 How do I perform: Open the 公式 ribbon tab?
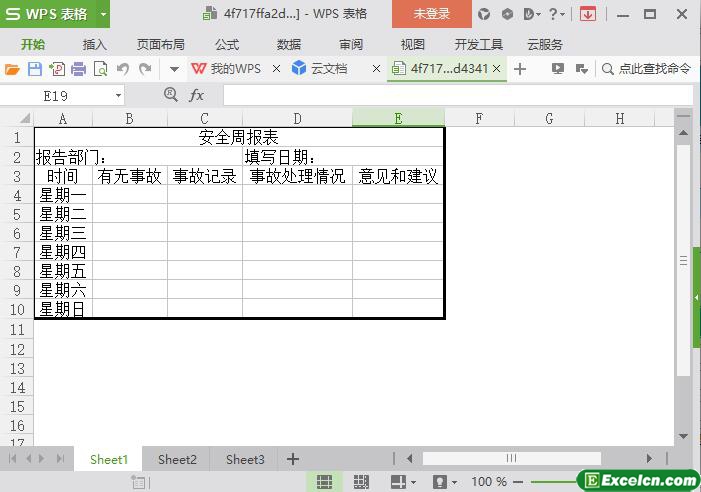[x=227, y=44]
